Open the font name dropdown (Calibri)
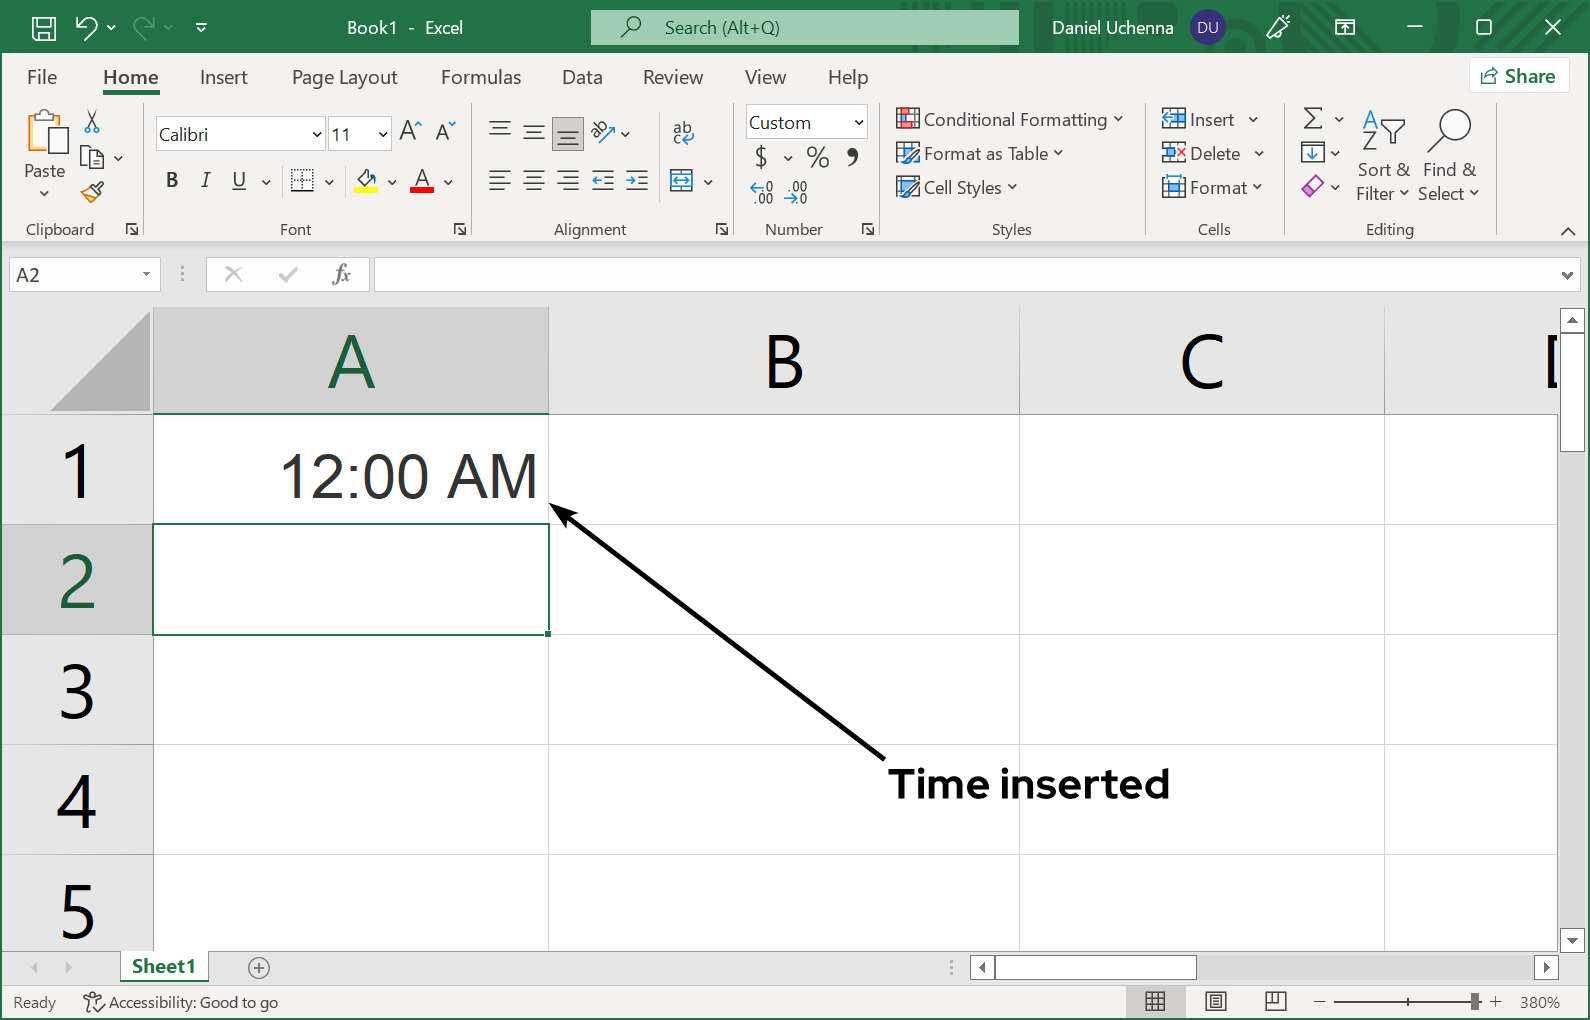 click(317, 134)
